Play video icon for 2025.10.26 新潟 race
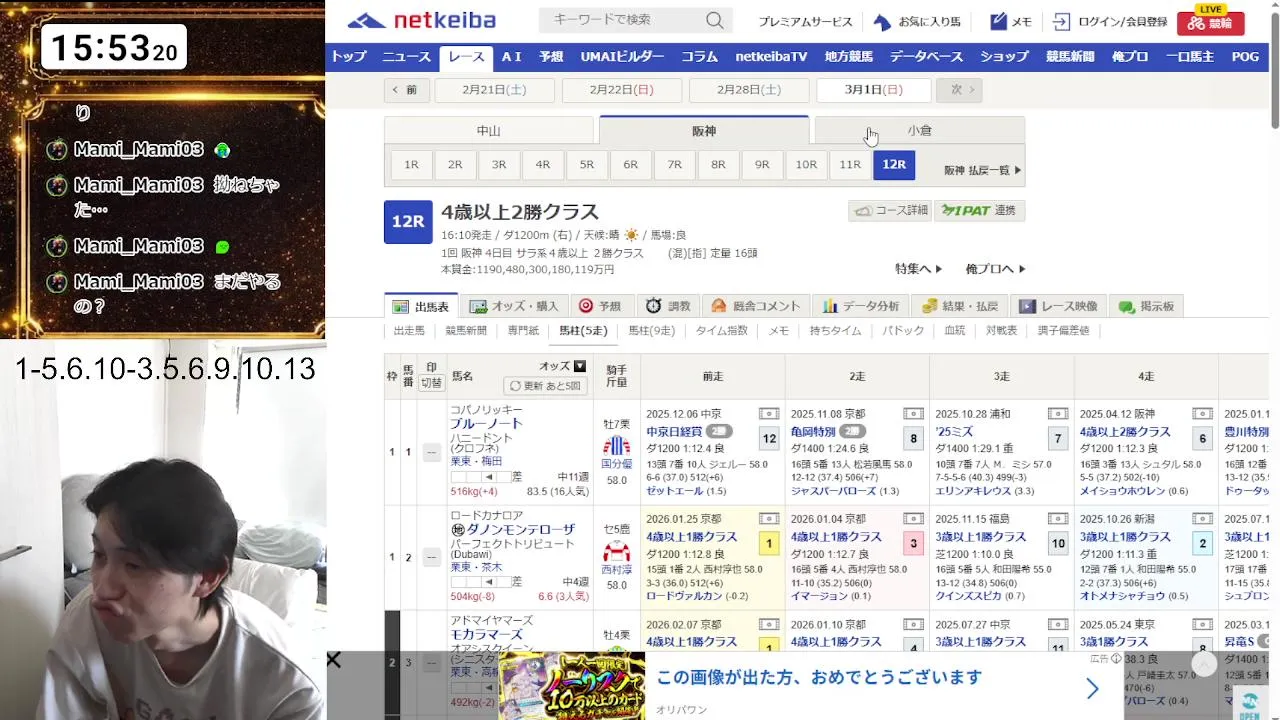The image size is (1280, 720). 1202,519
